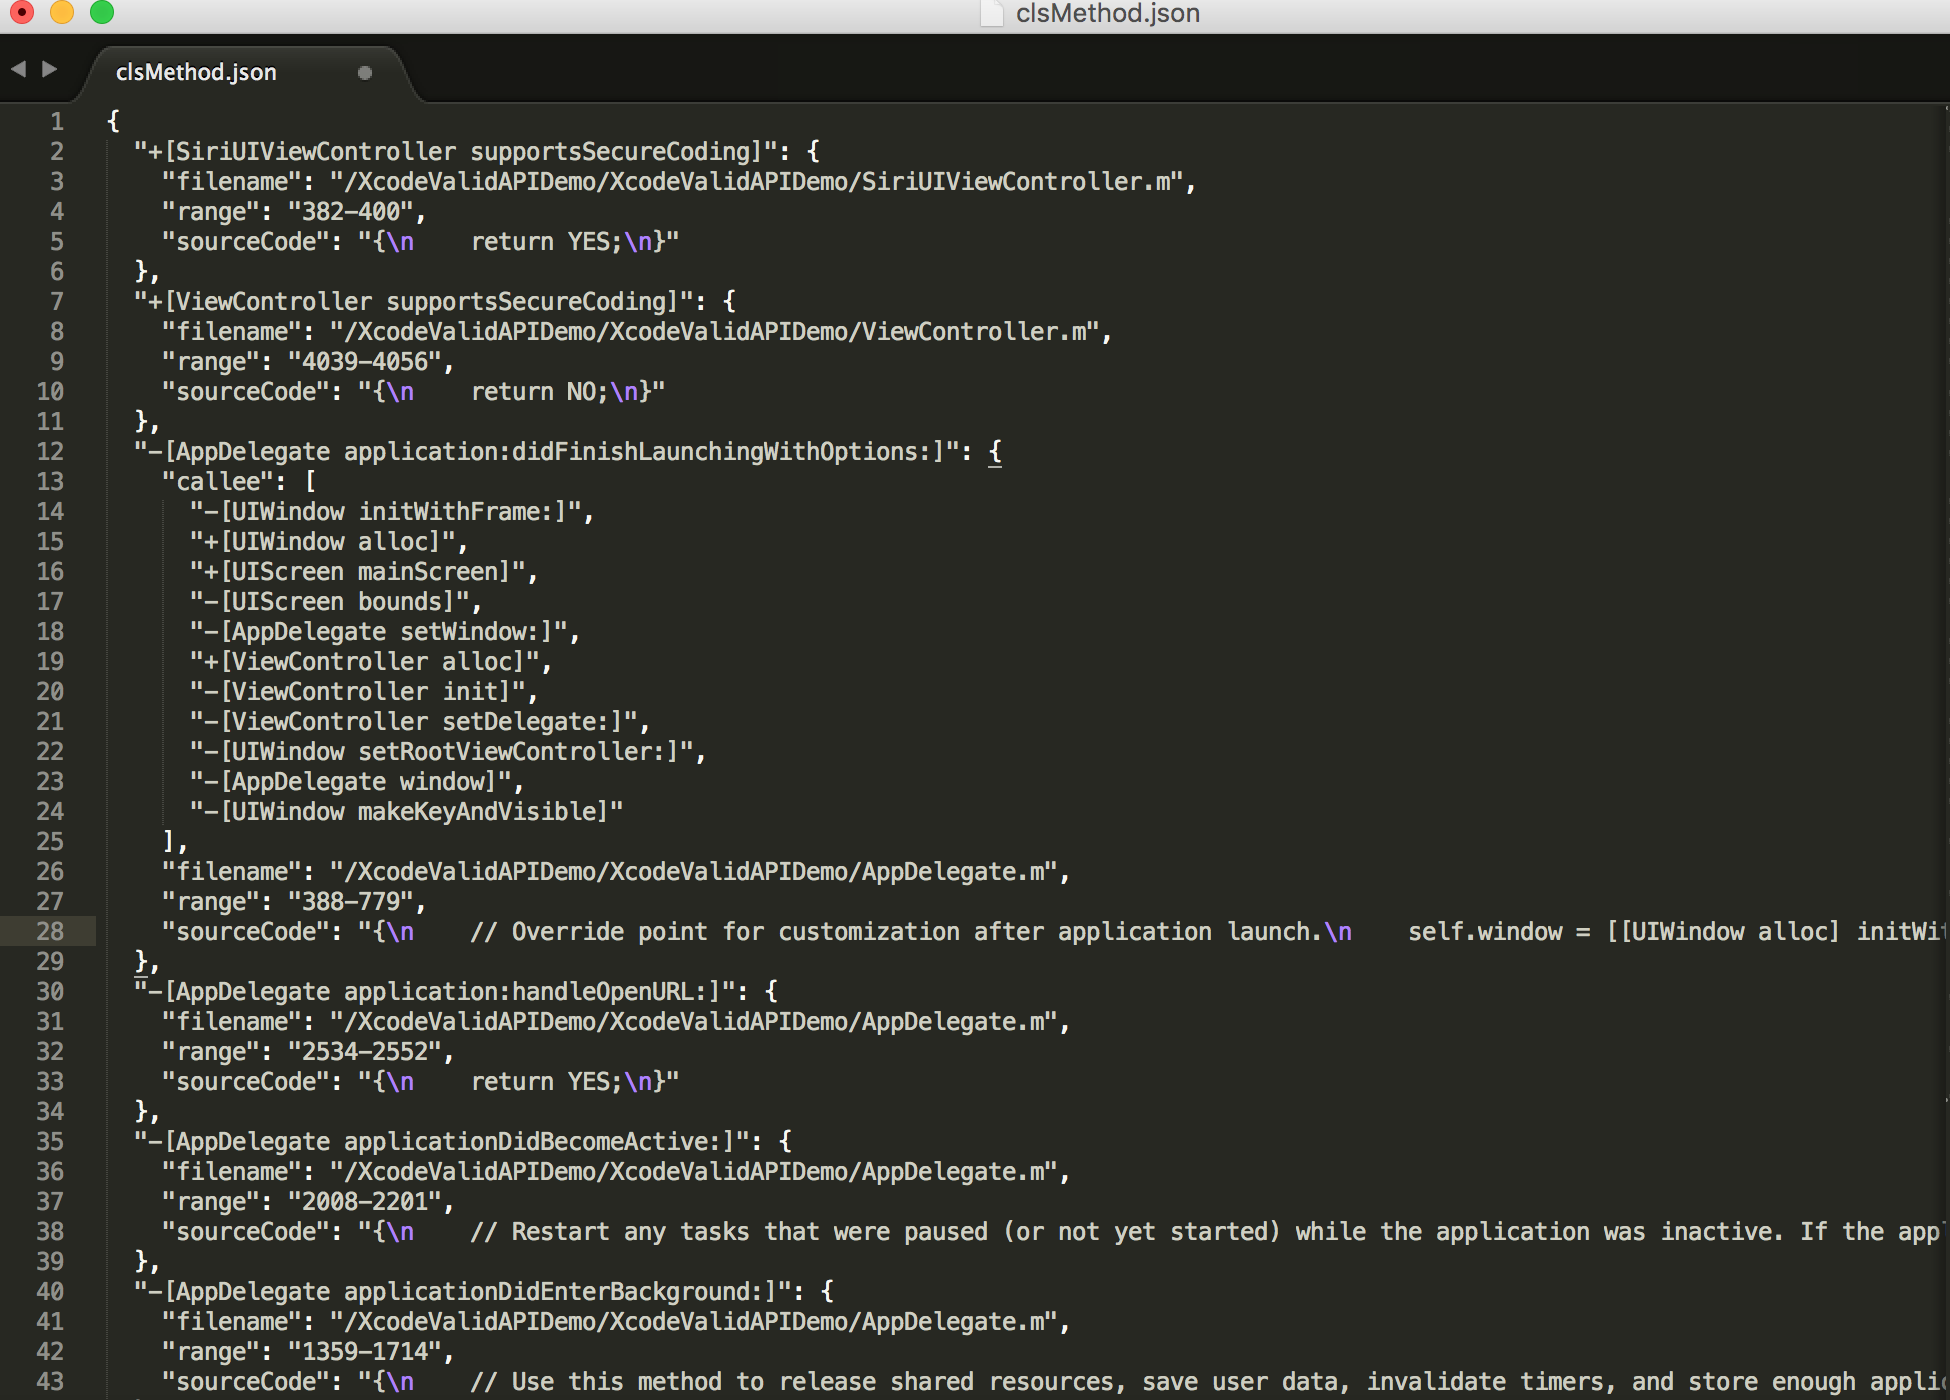Viewport: 1950px width, 1400px height.
Task: Click the window title clsMethod.json text
Action: [1107, 13]
